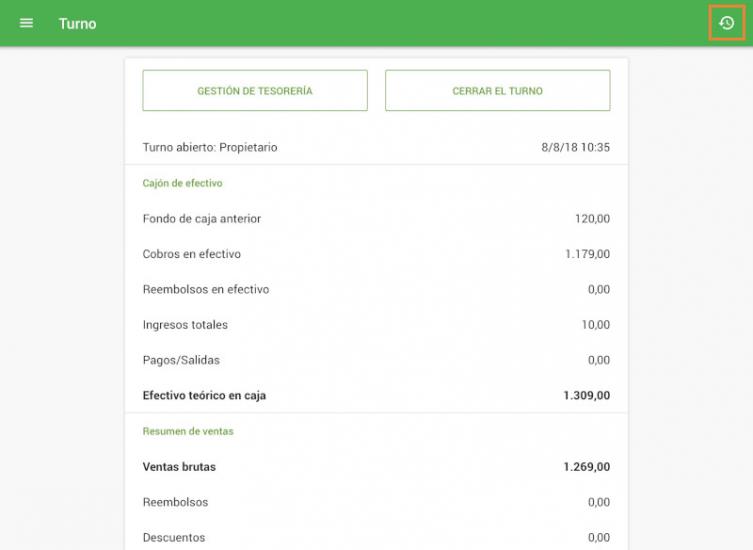Click the Gestión de Tesorería button
The image size is (753, 550).
click(x=255, y=91)
